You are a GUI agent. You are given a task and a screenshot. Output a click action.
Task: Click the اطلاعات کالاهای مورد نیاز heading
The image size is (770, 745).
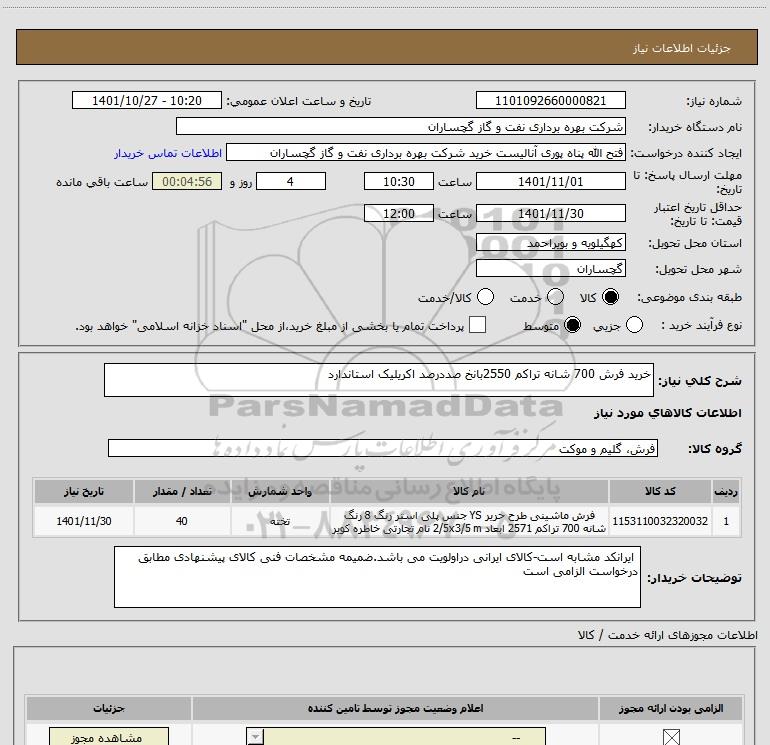[668, 413]
